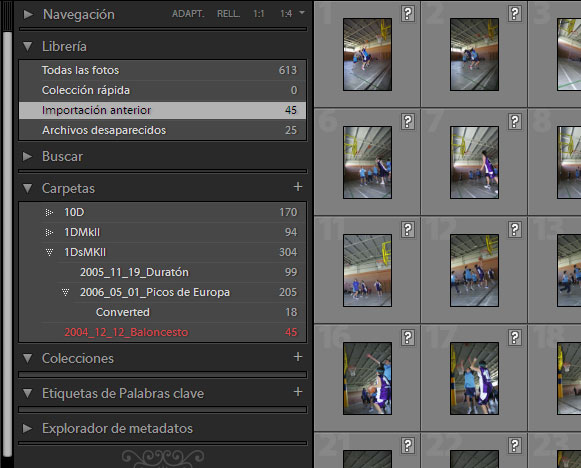
Task: Collapse the Librería panel triangle
Action: click(x=27, y=47)
